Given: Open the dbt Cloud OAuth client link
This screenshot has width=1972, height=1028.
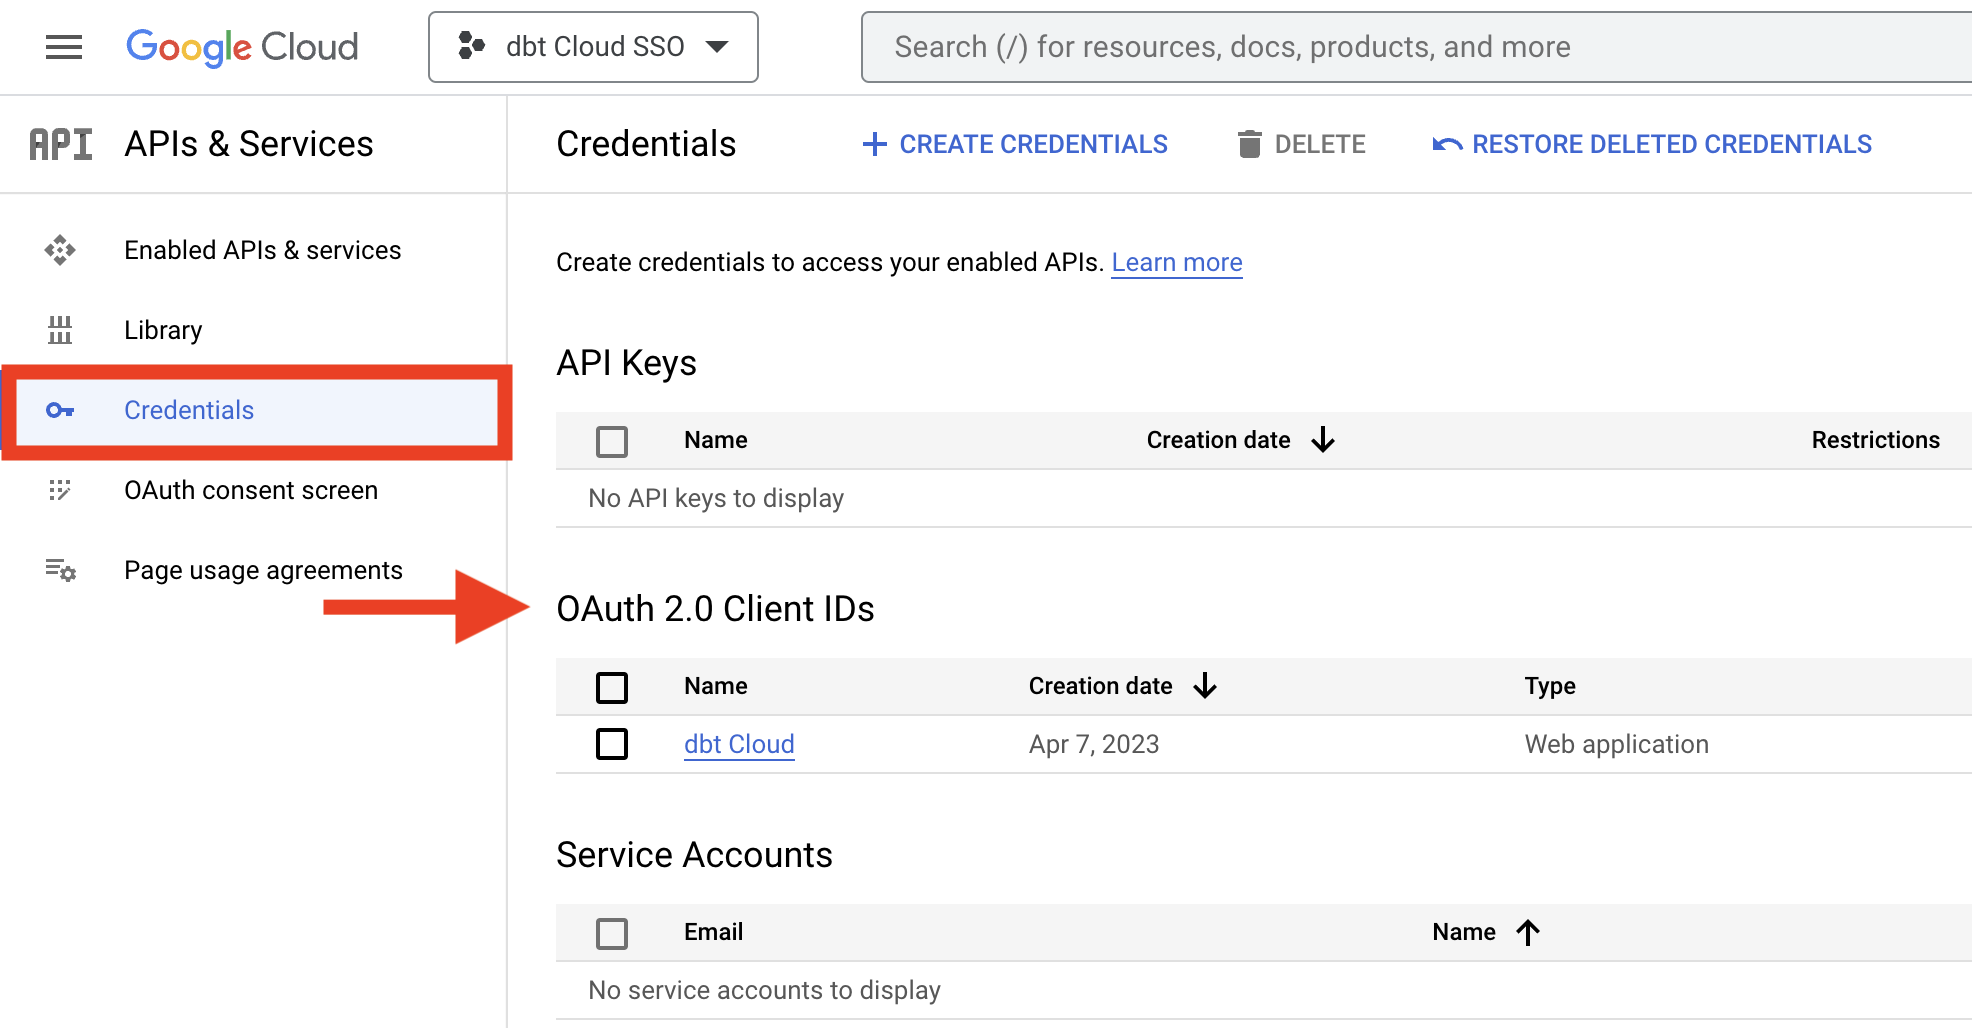Looking at the screenshot, I should (x=739, y=744).
